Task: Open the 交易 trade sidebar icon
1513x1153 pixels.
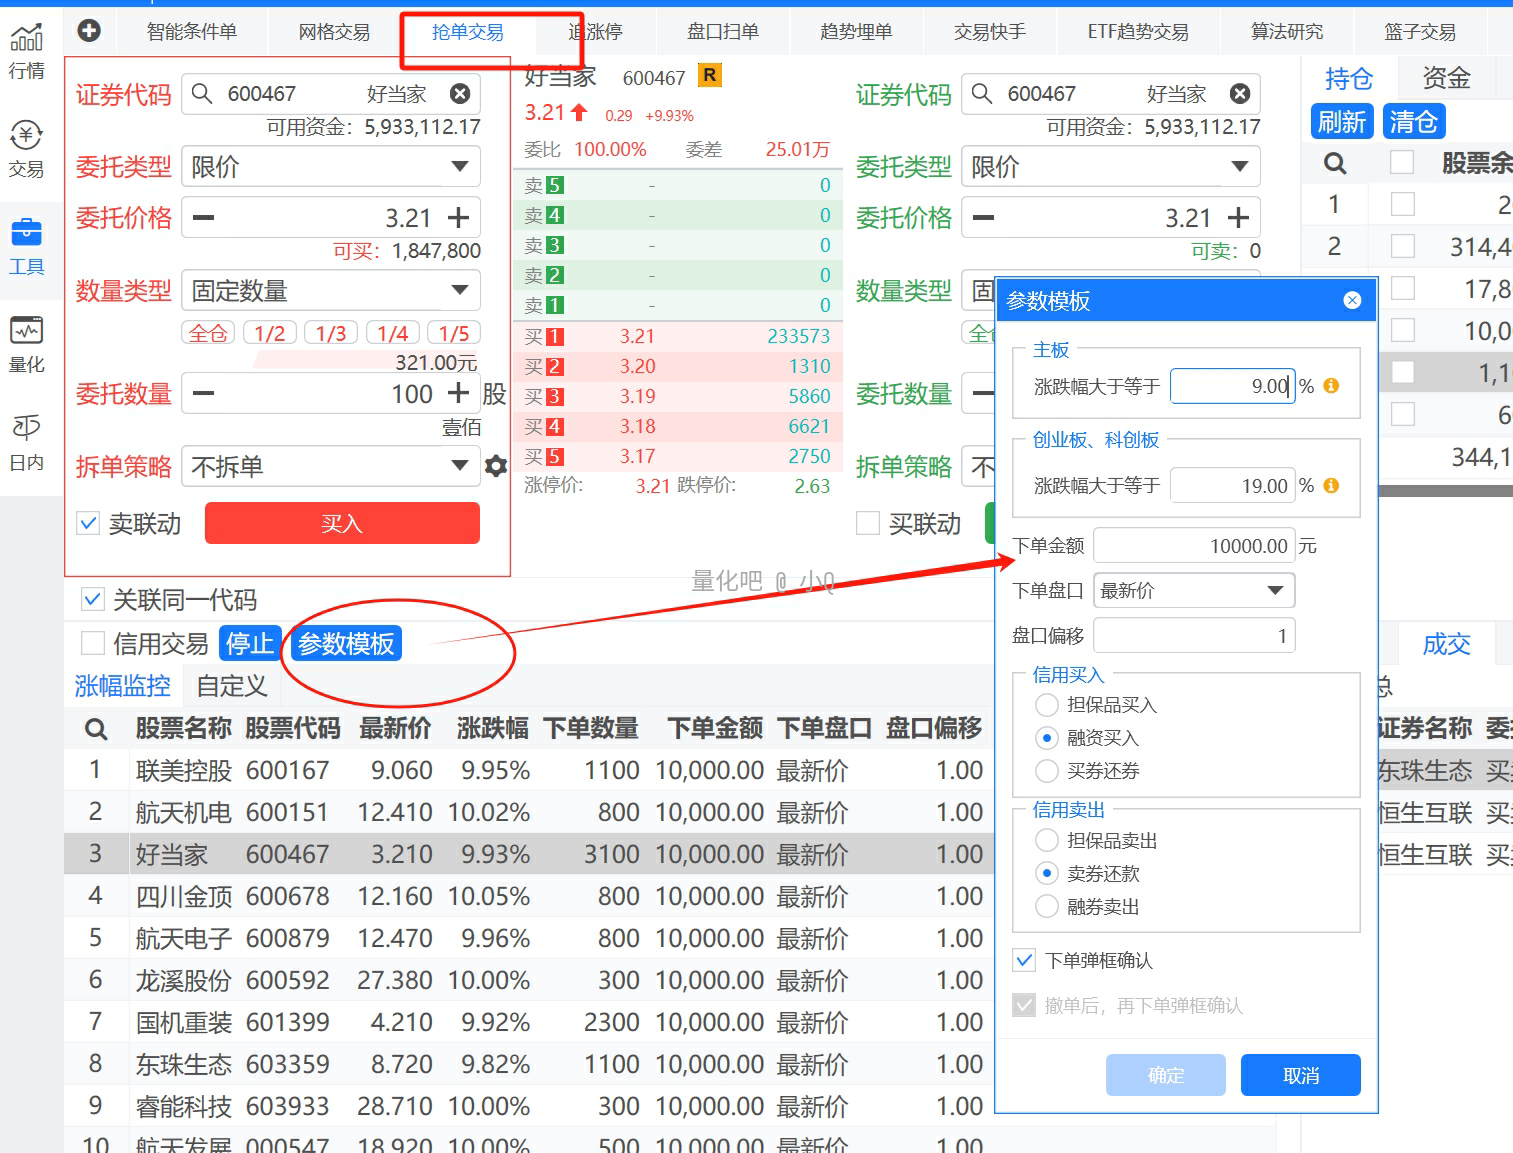Action: coord(27,148)
